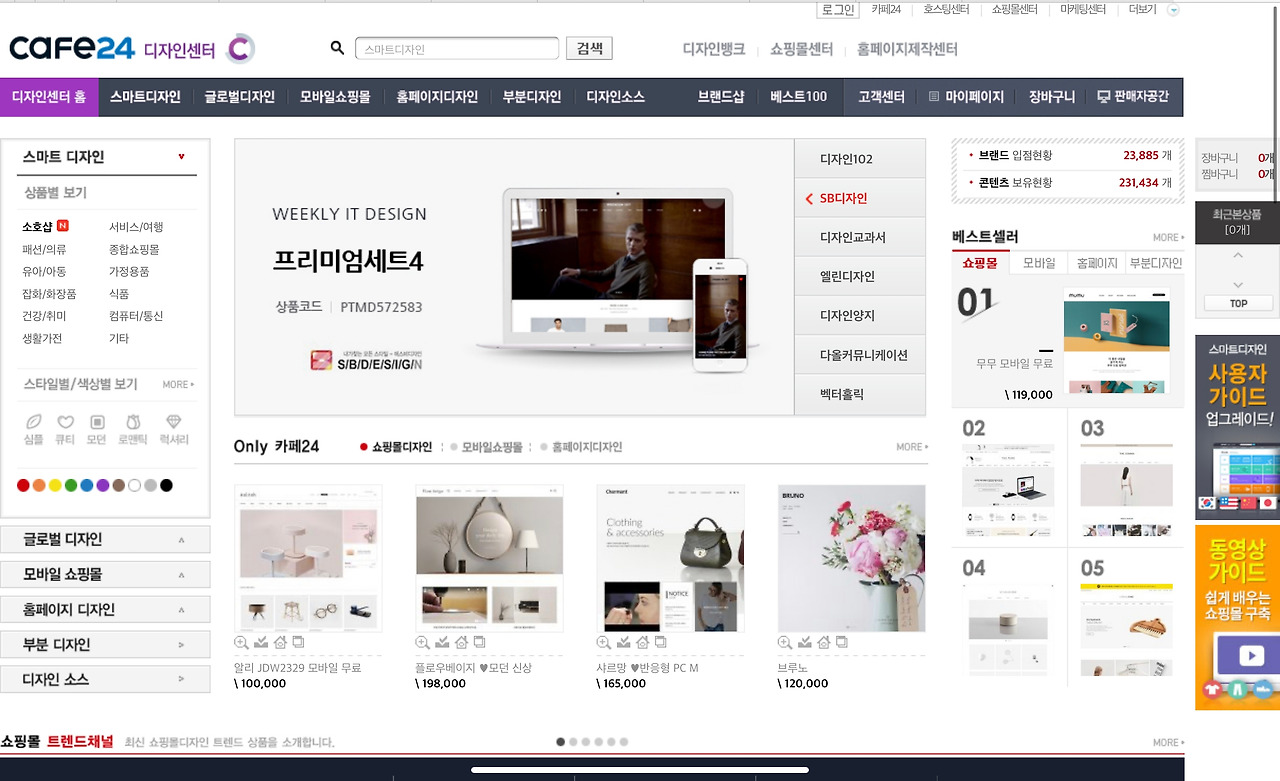The image size is (1280, 781).
Task: Select 쇼핑몰디자인 radio in Only 카페24
Action: 364,447
